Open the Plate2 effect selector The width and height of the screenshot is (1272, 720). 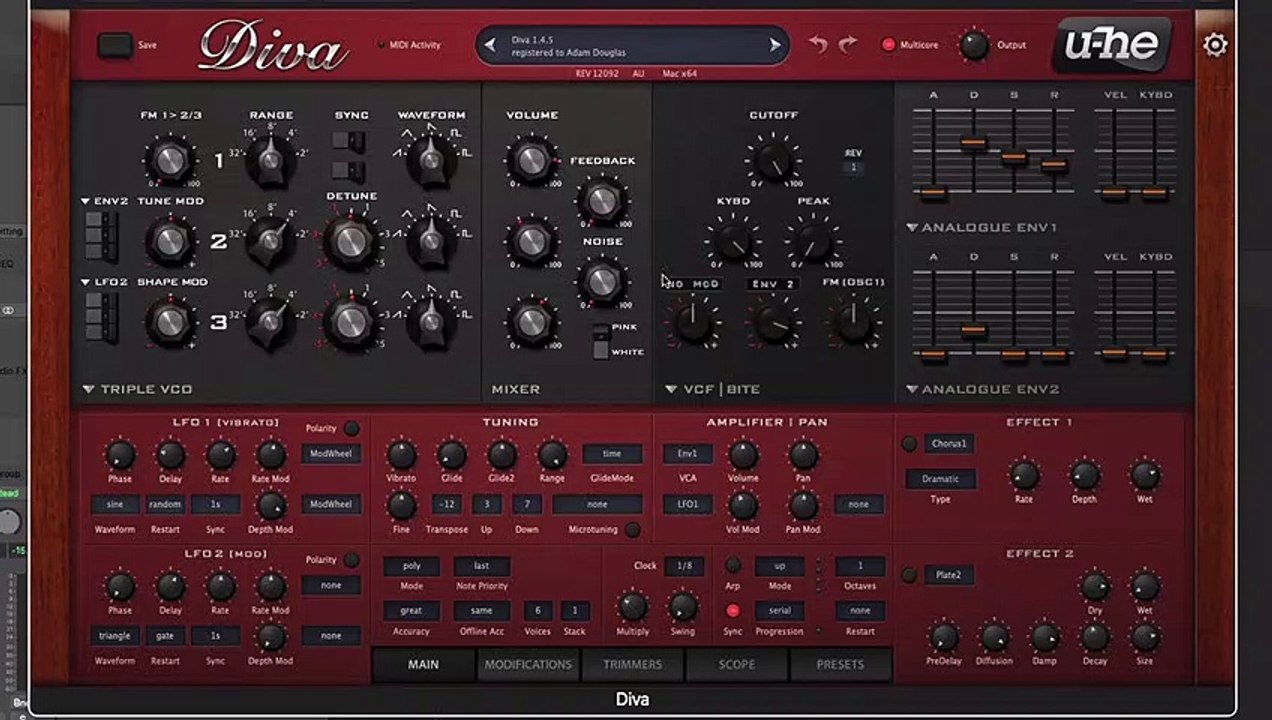948,575
